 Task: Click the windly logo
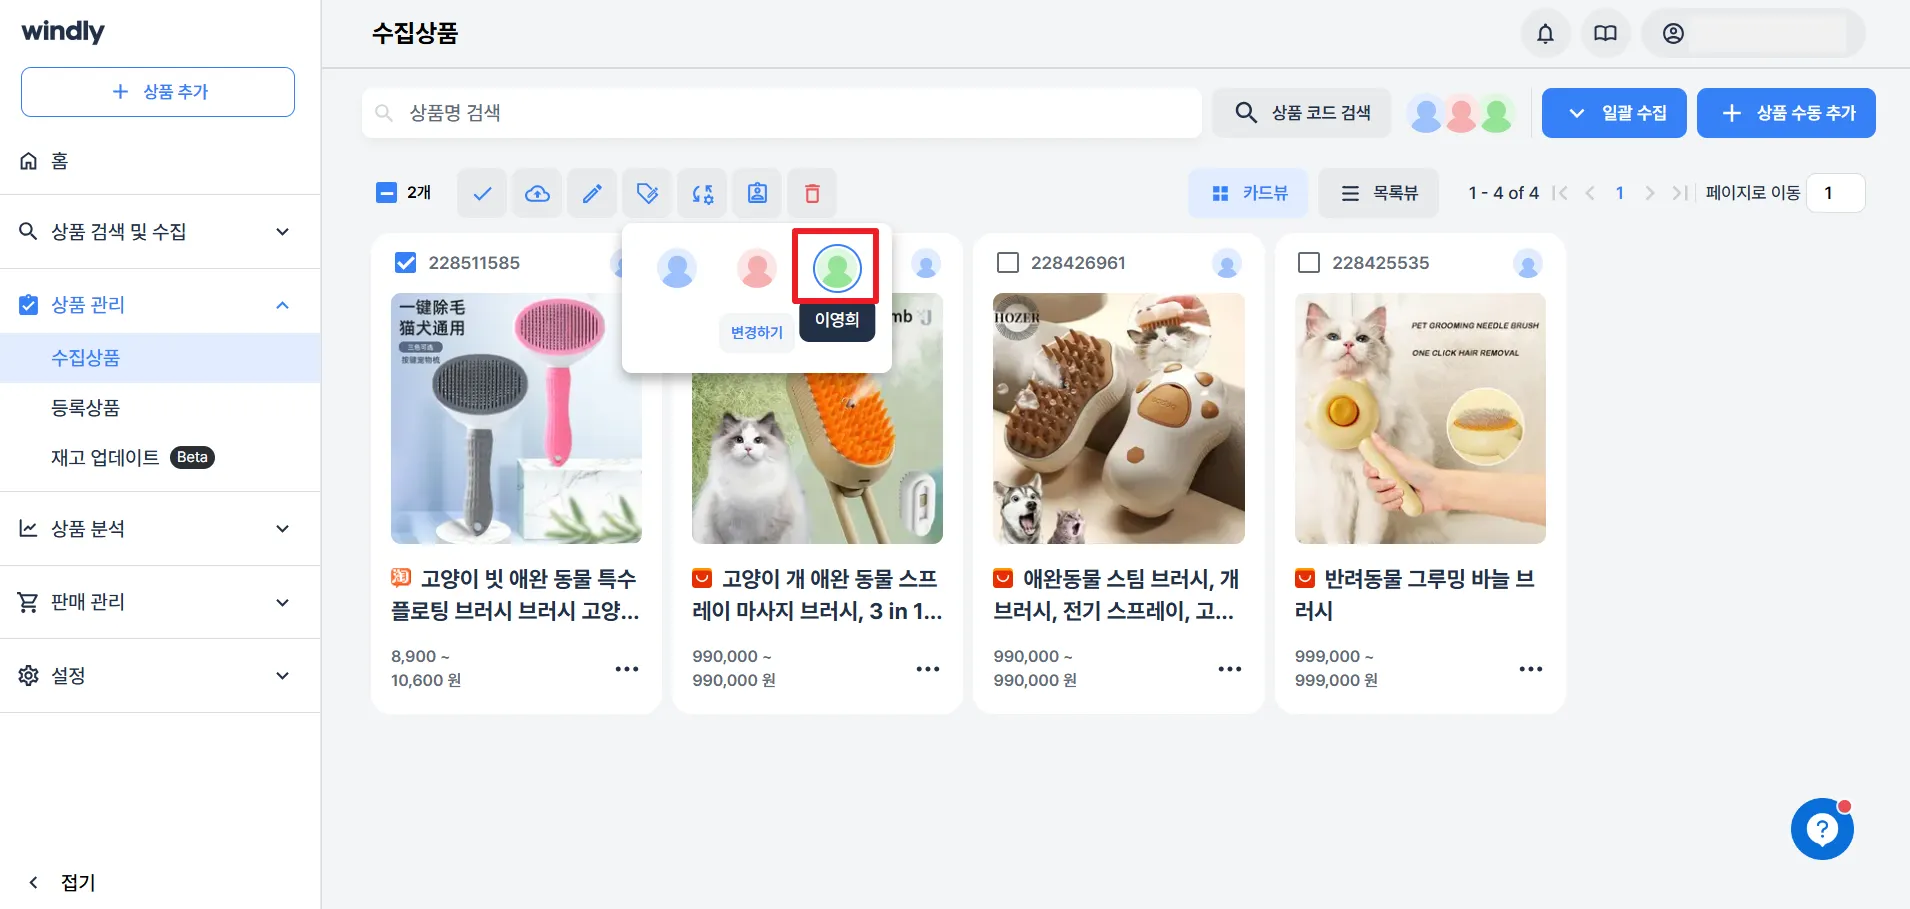63,31
